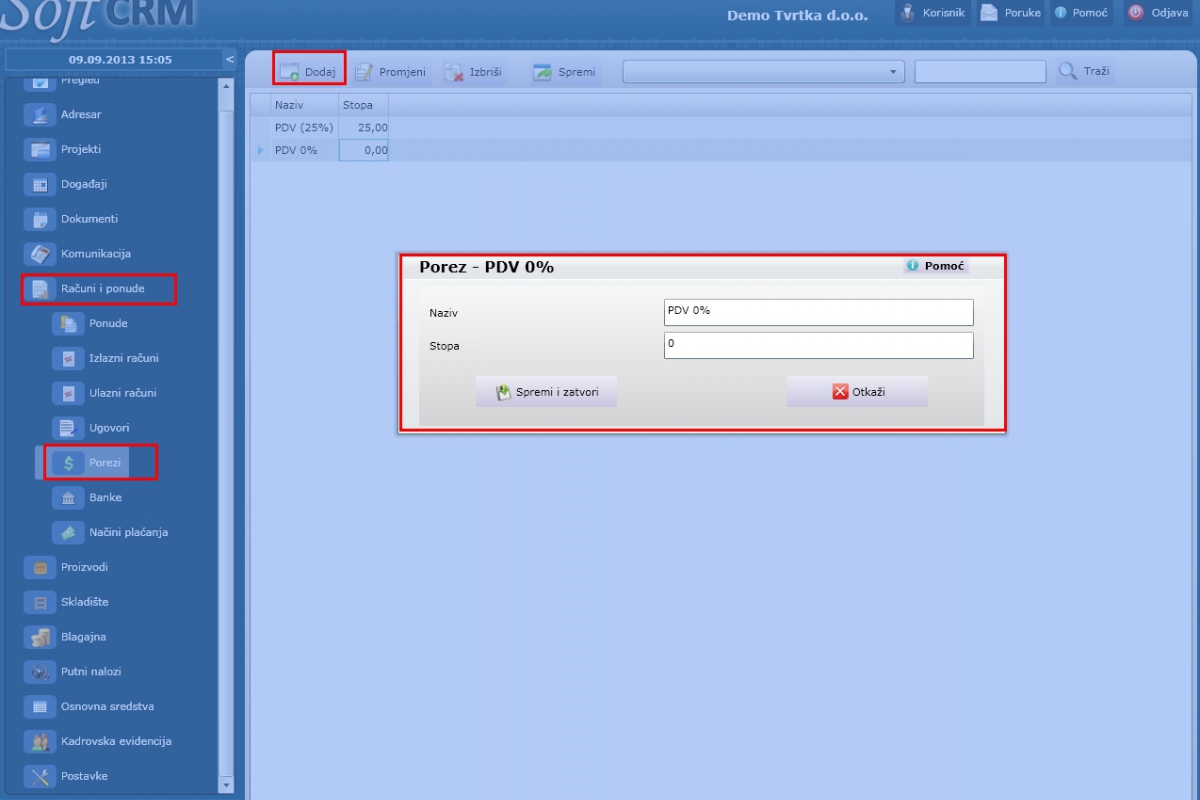This screenshot has width=1200, height=800.
Task: Open the Putni nalozi icon
Action: pos(40,672)
